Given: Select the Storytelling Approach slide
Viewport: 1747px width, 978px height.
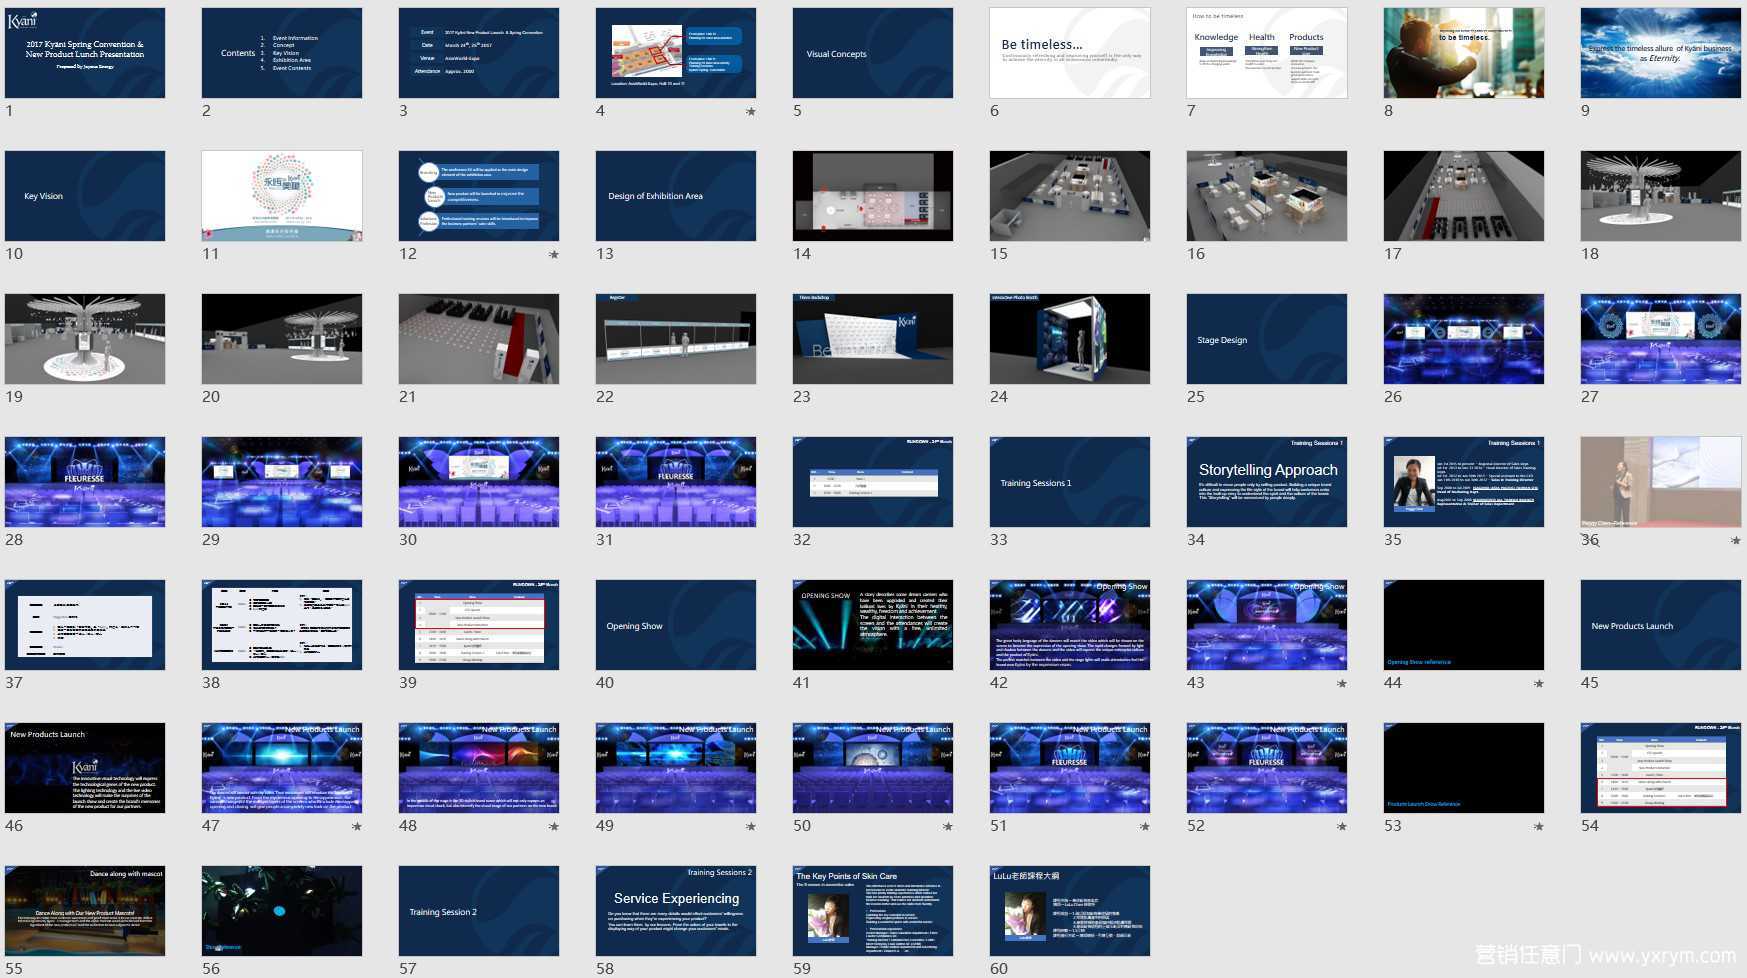Looking at the screenshot, I should (1267, 482).
